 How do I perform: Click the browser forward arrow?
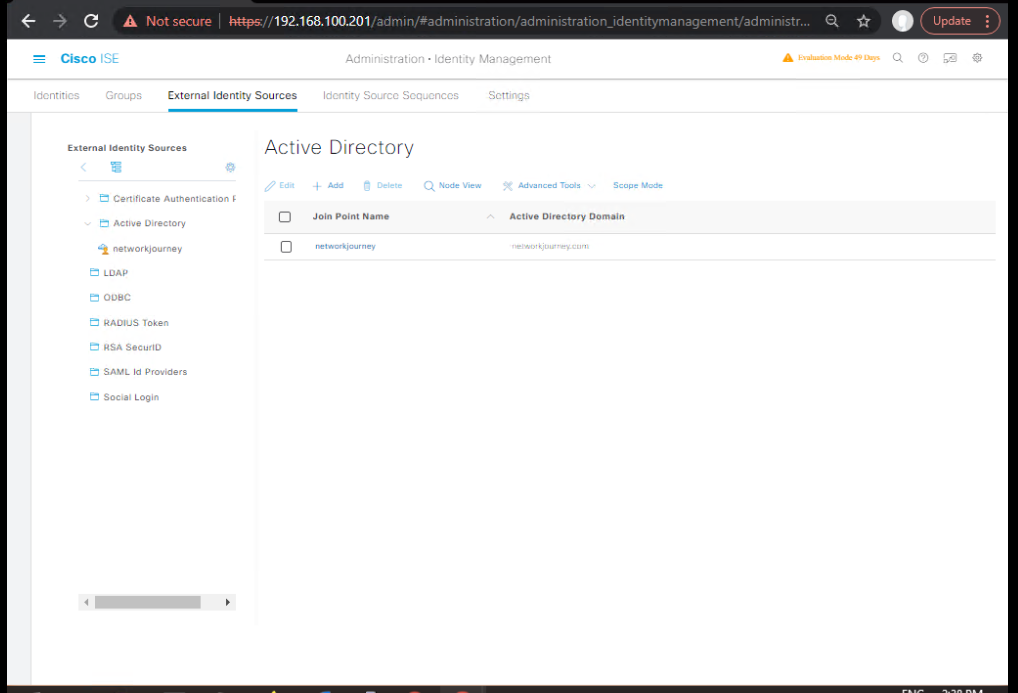coord(60,21)
